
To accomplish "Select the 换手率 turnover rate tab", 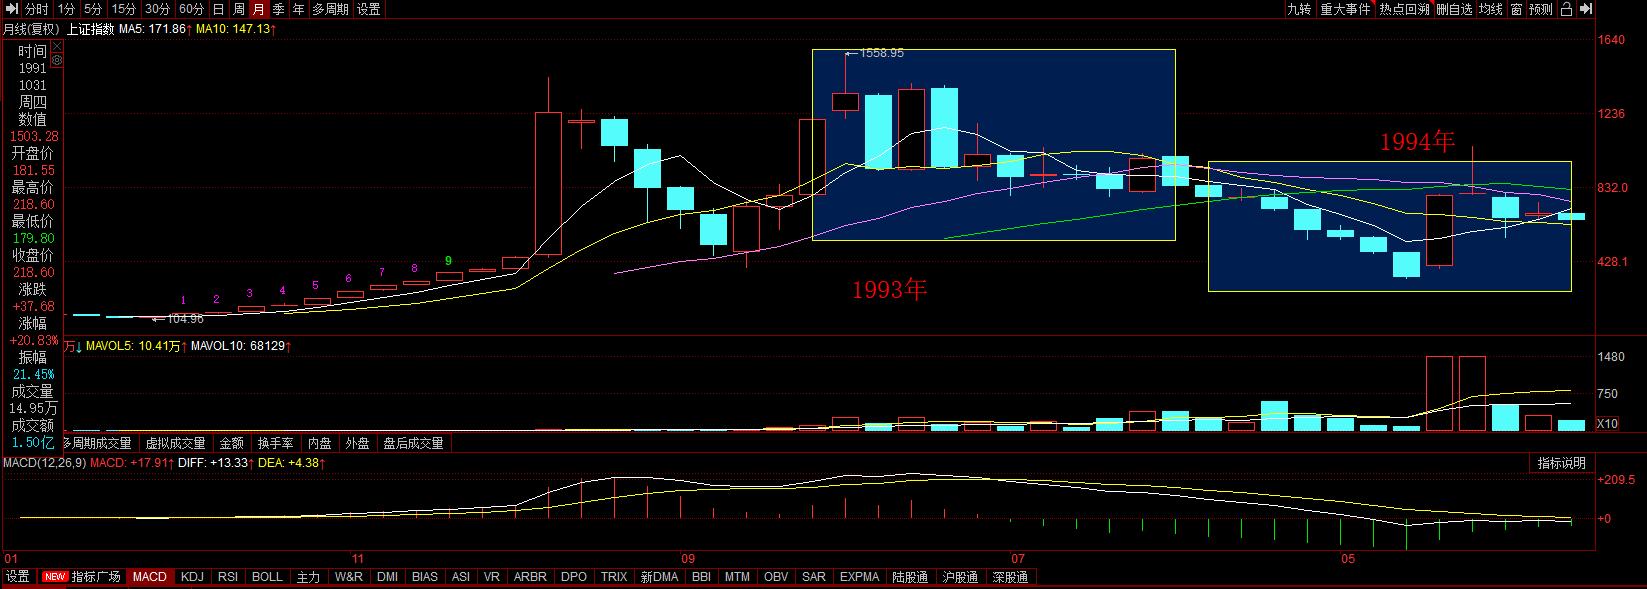I will [x=275, y=443].
